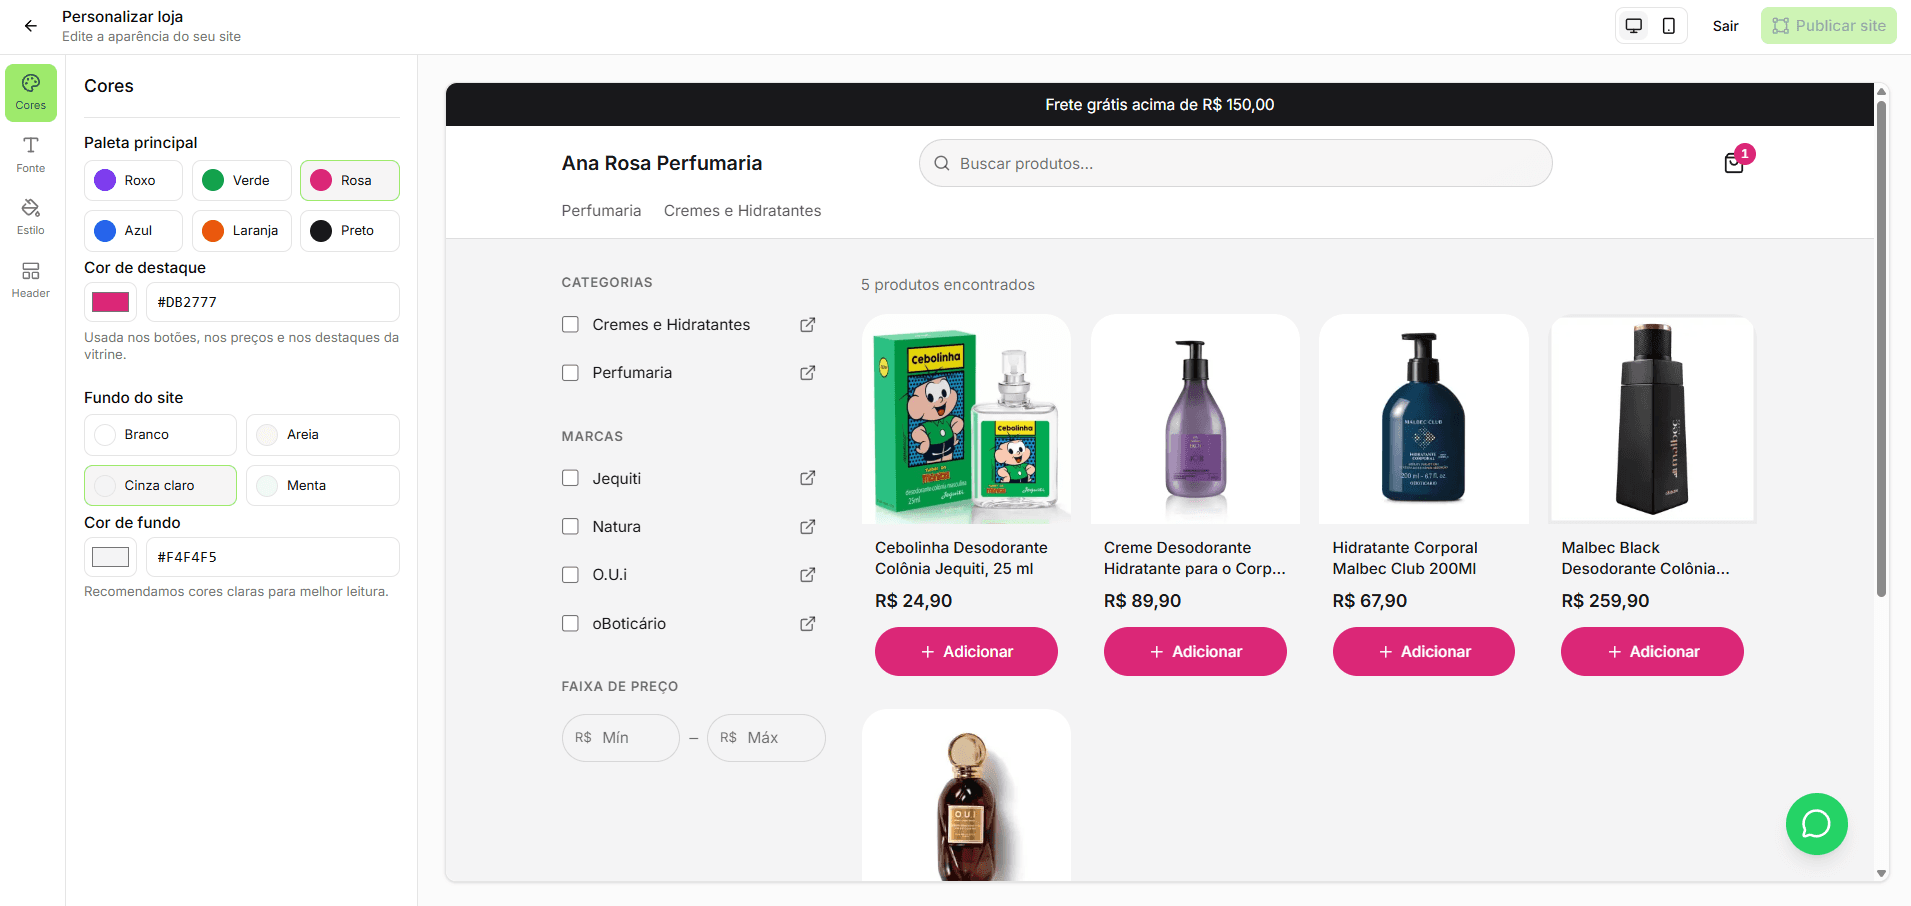The width and height of the screenshot is (1911, 906).
Task: Open Cremes e Hidratantes external link icon
Action: (x=808, y=325)
